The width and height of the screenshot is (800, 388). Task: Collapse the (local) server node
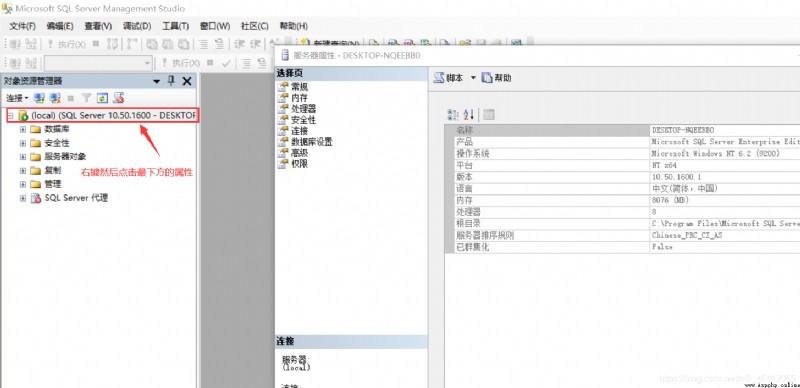[x=10, y=116]
